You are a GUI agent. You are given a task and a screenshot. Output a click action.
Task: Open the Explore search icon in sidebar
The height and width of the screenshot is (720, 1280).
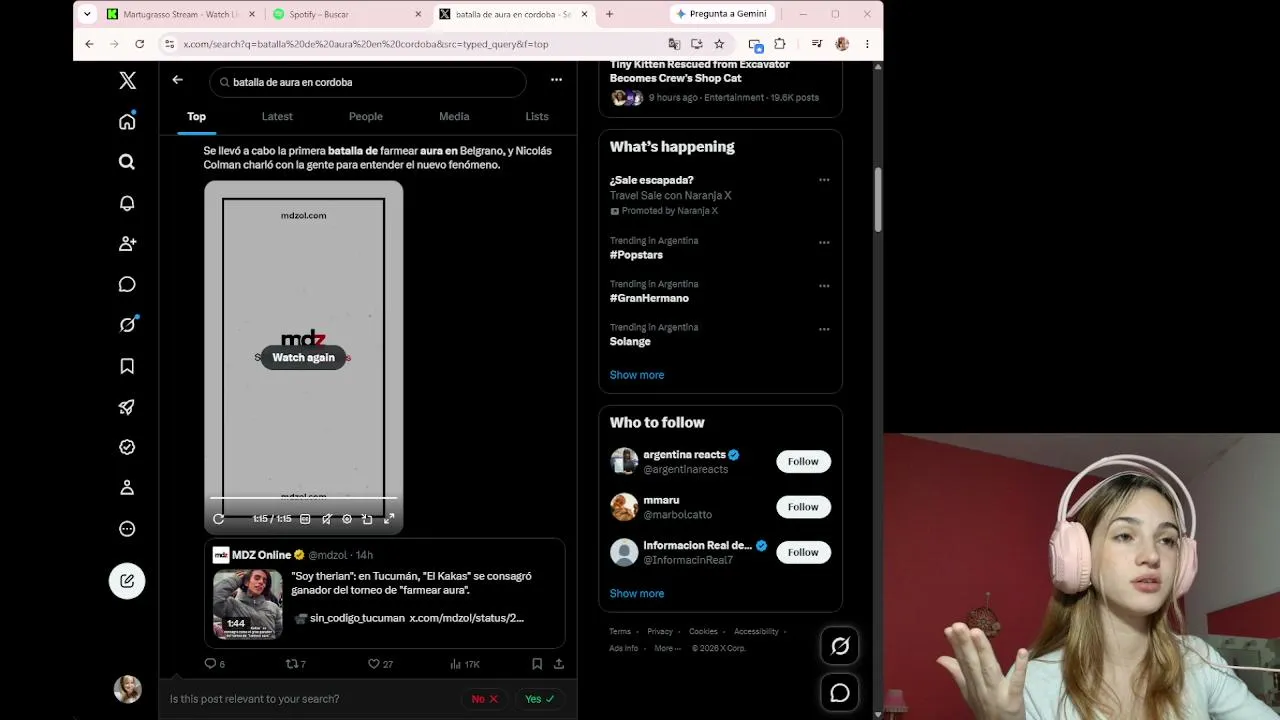tap(127, 162)
